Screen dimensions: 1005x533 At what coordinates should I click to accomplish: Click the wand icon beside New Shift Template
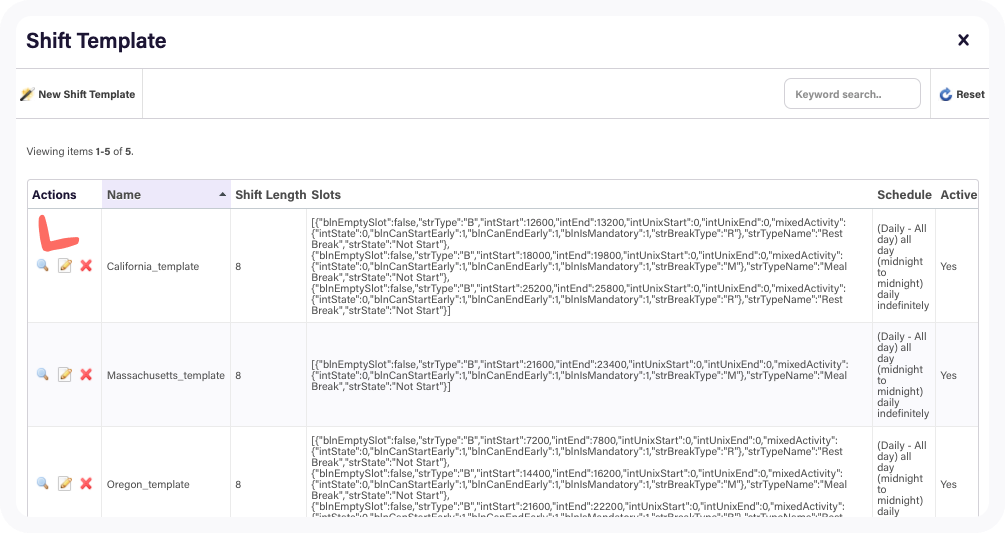(27, 94)
